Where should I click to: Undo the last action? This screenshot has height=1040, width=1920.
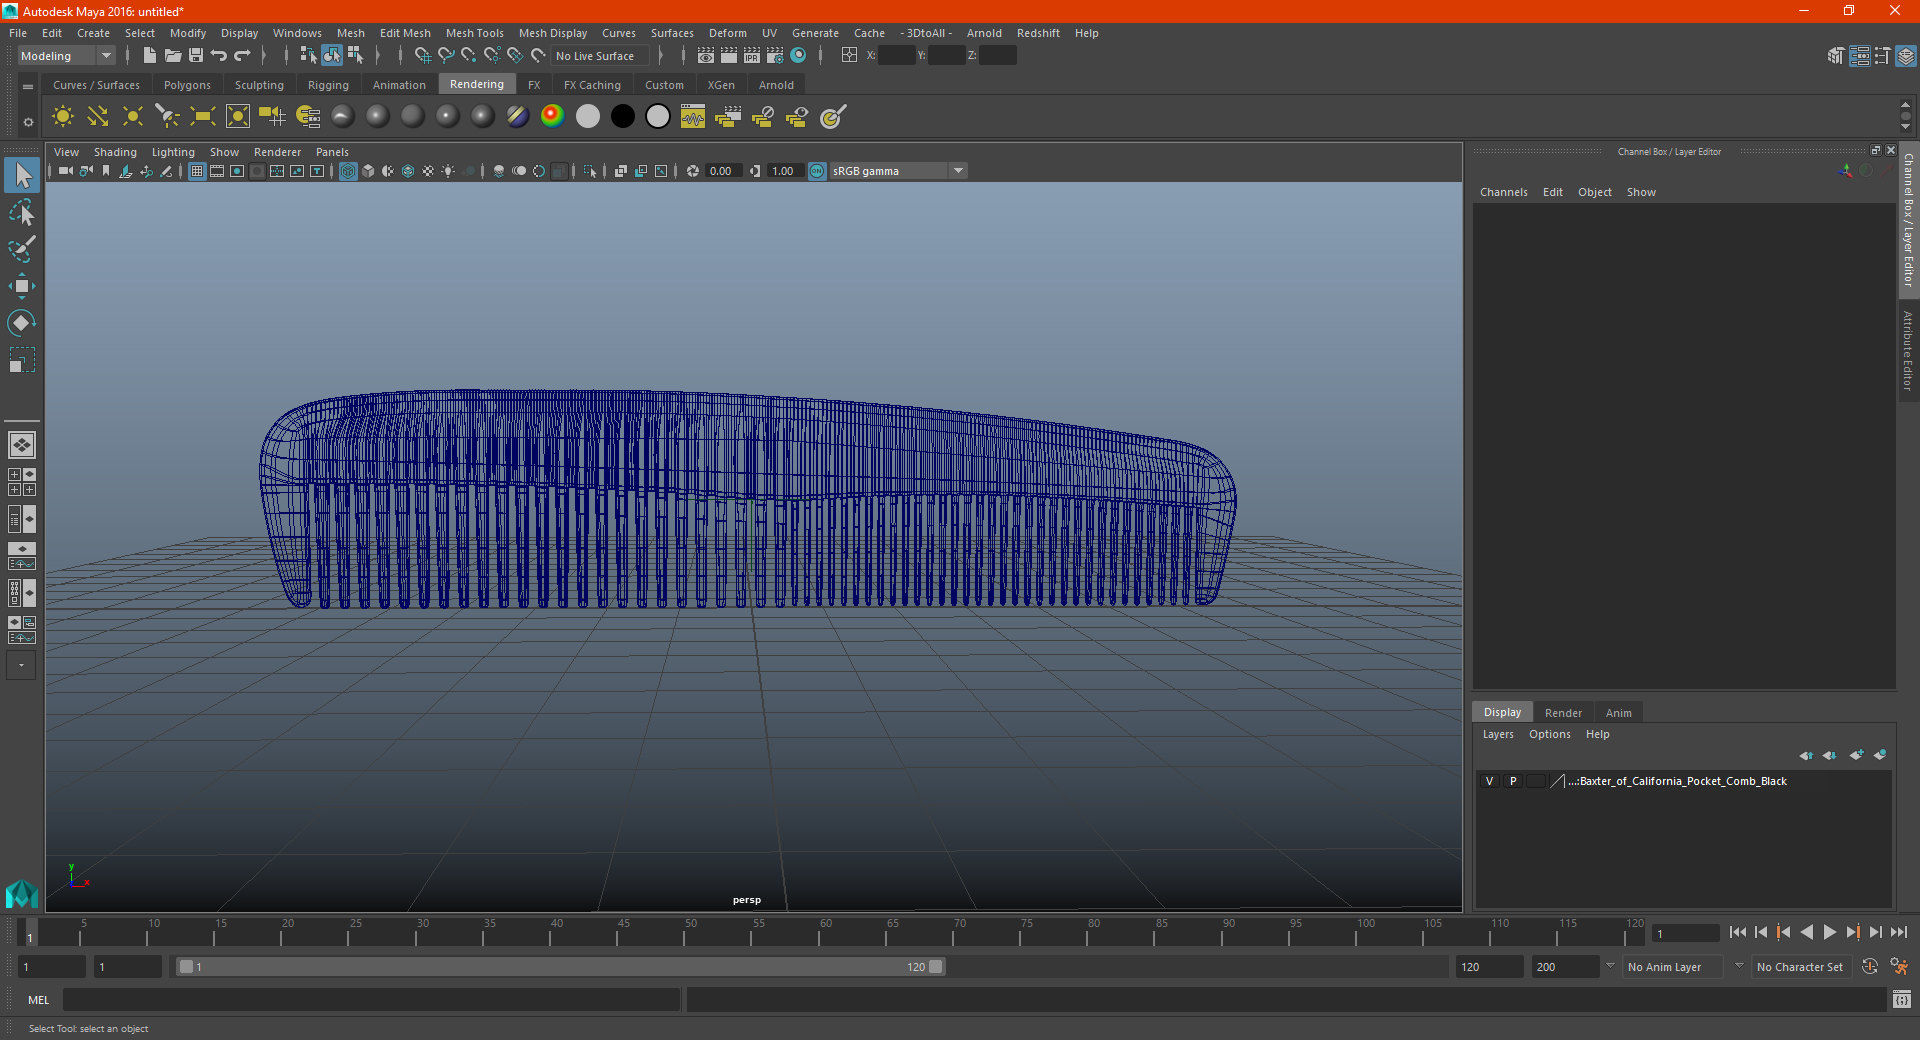(218, 56)
